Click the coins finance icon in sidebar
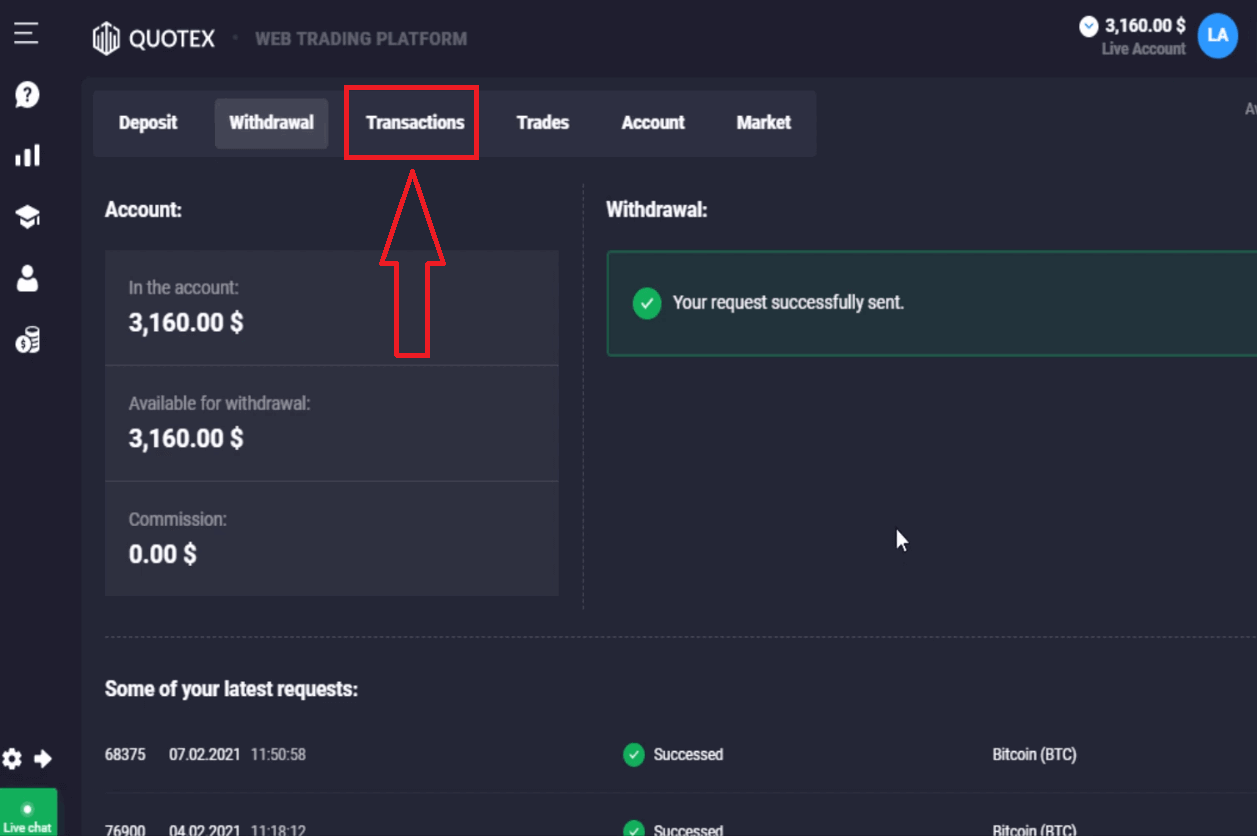This screenshot has height=836, width=1257. (x=27, y=340)
